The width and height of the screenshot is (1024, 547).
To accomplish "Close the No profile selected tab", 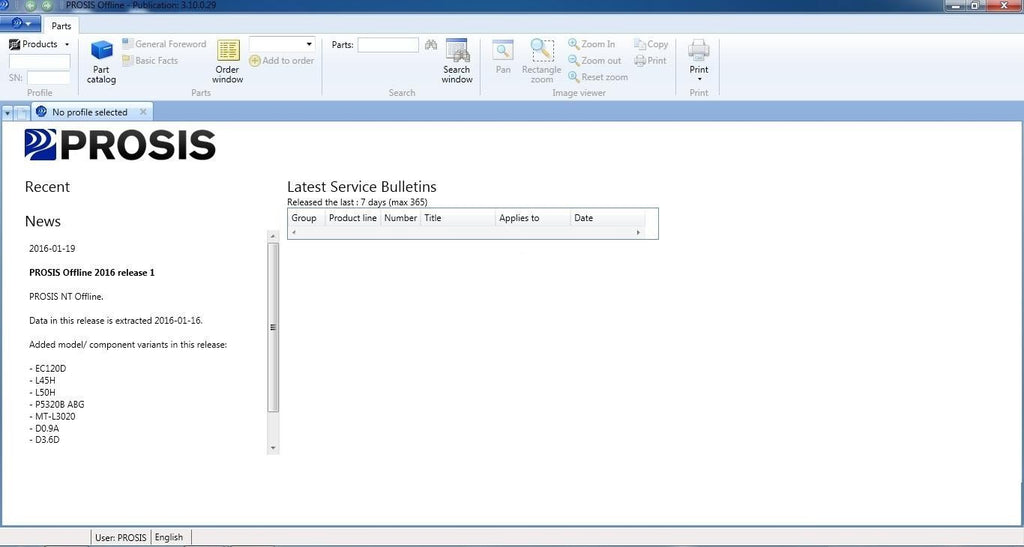I will point(143,112).
